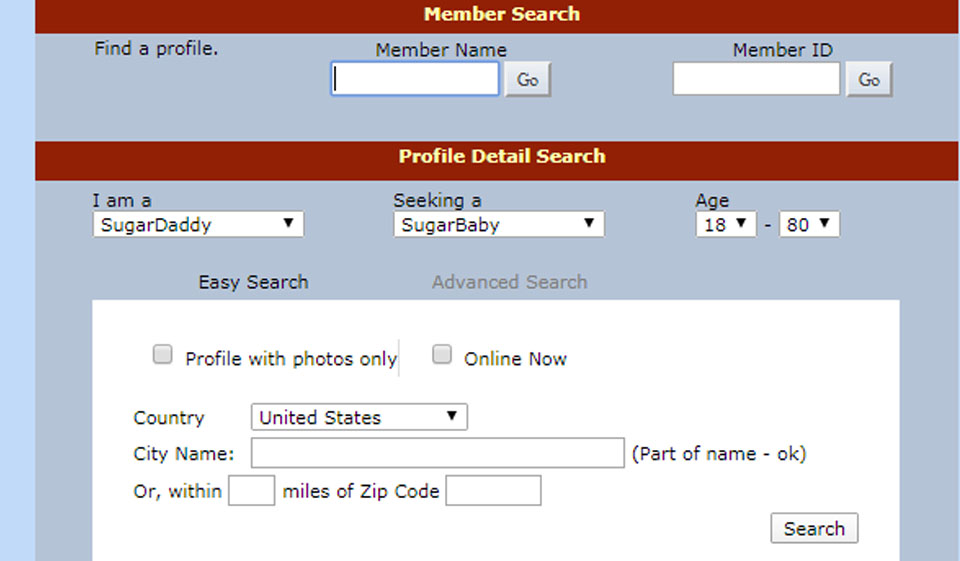Click Go button next to Member Name
Image resolution: width=960 pixels, height=561 pixels.
tap(527, 80)
